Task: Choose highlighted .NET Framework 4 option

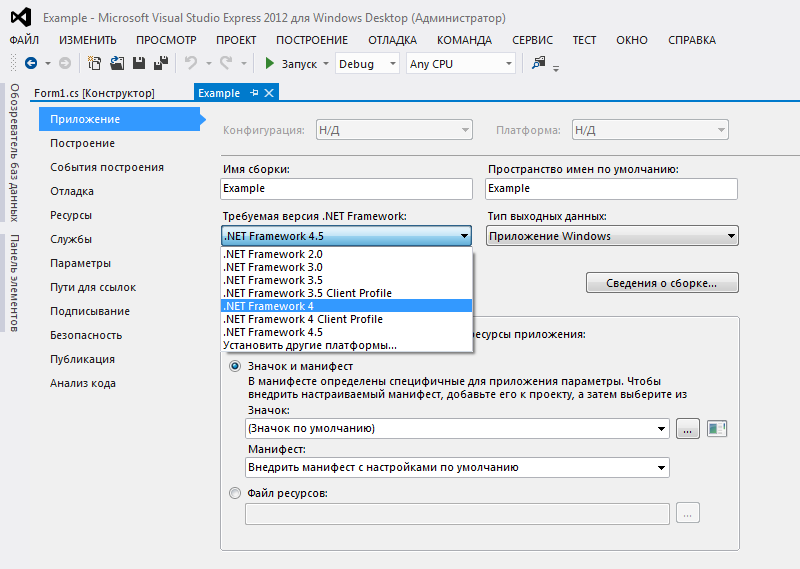Action: pos(346,306)
